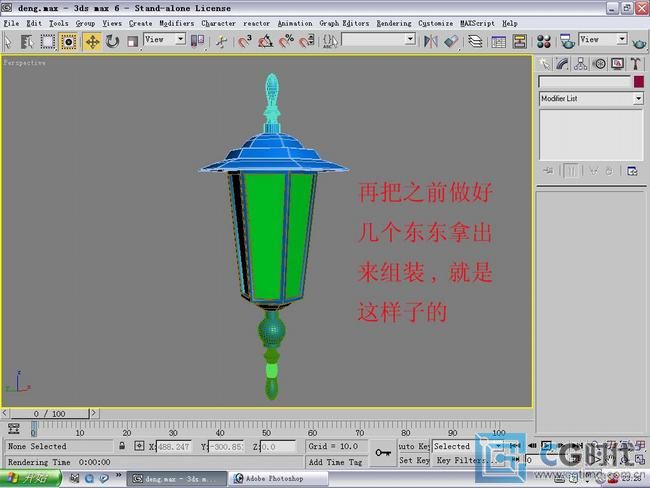The height and width of the screenshot is (488, 650).
Task: Open the reactor menu
Action: coord(256,23)
